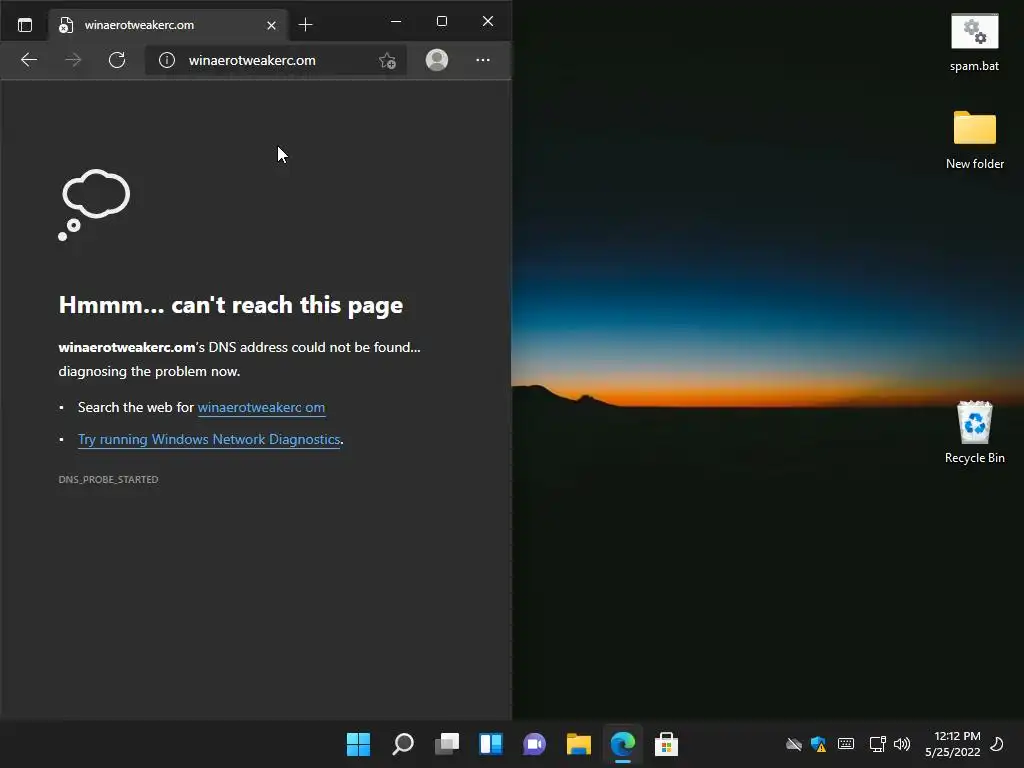Select the Recycle Bin on desktop

(974, 433)
